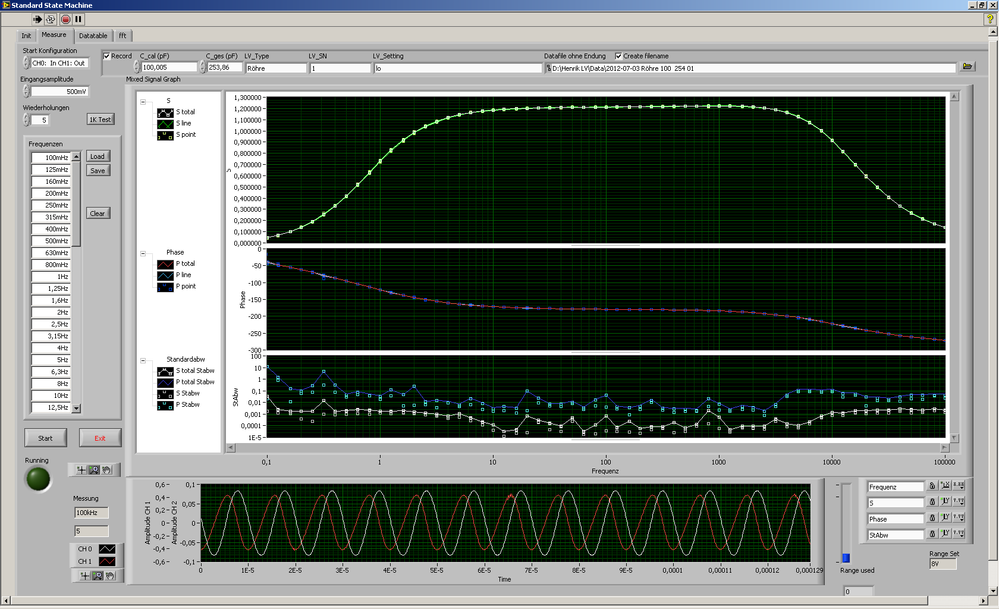Image resolution: width=999 pixels, height=609 pixels.
Task: Toggle the Record checkbox
Action: pos(107,56)
